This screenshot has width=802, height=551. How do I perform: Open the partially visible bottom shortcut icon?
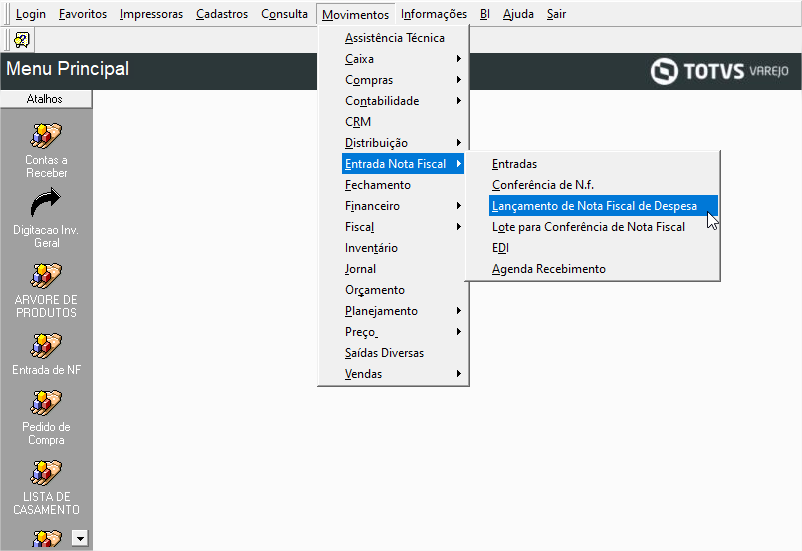pyautogui.click(x=46, y=538)
